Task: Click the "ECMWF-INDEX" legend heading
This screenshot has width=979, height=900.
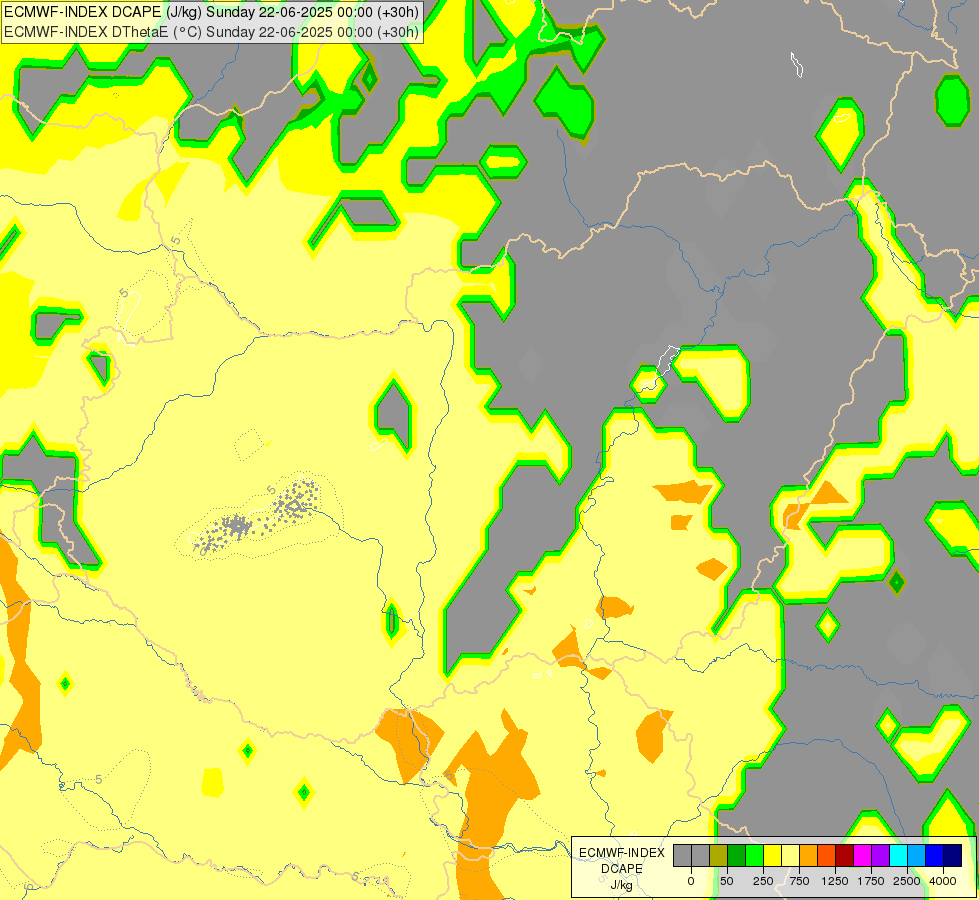Action: [622, 853]
